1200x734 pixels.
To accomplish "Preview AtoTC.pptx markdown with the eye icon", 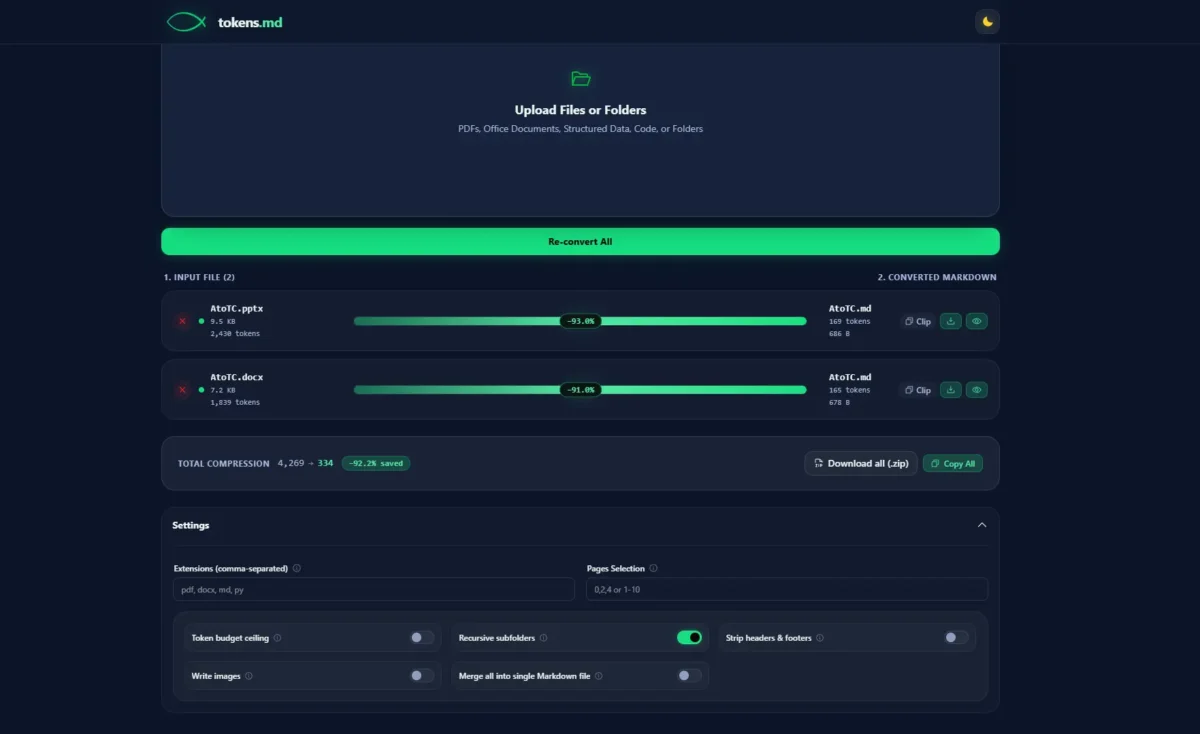I will pos(977,321).
